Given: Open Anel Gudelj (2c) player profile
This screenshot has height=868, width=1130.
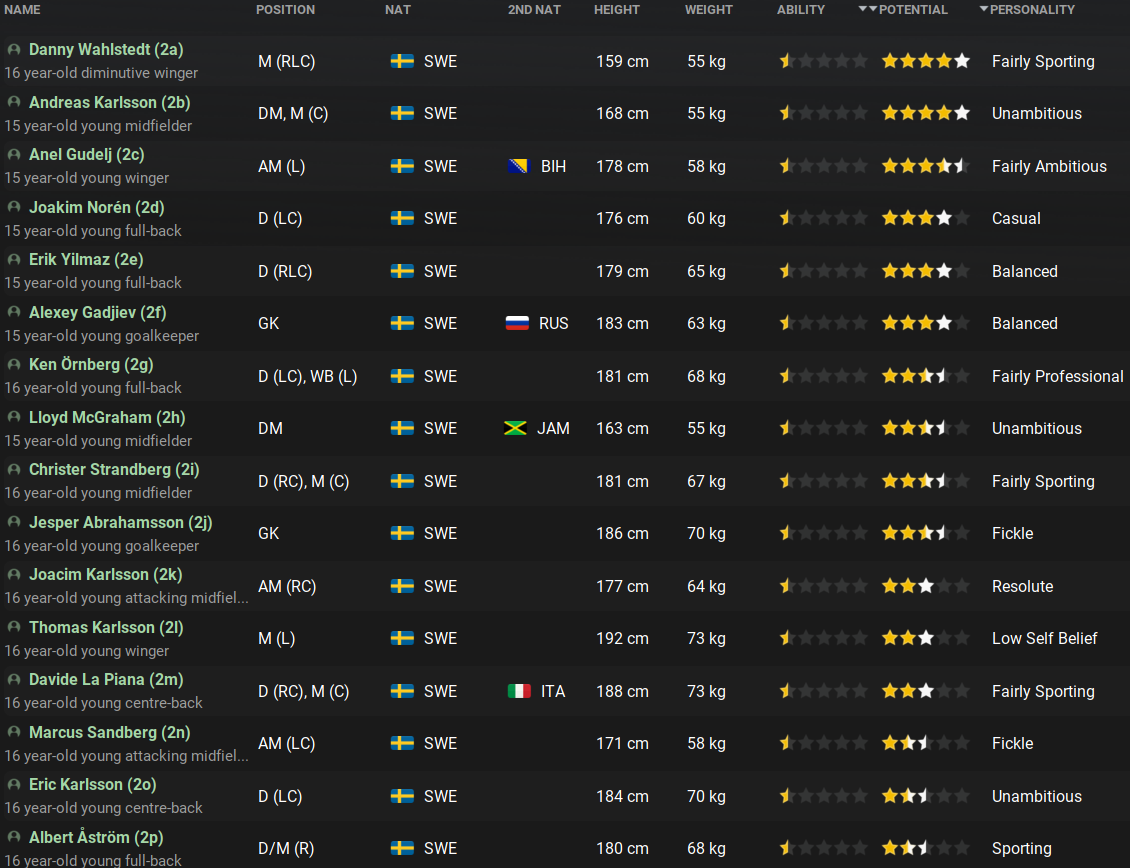Looking at the screenshot, I should (86, 154).
